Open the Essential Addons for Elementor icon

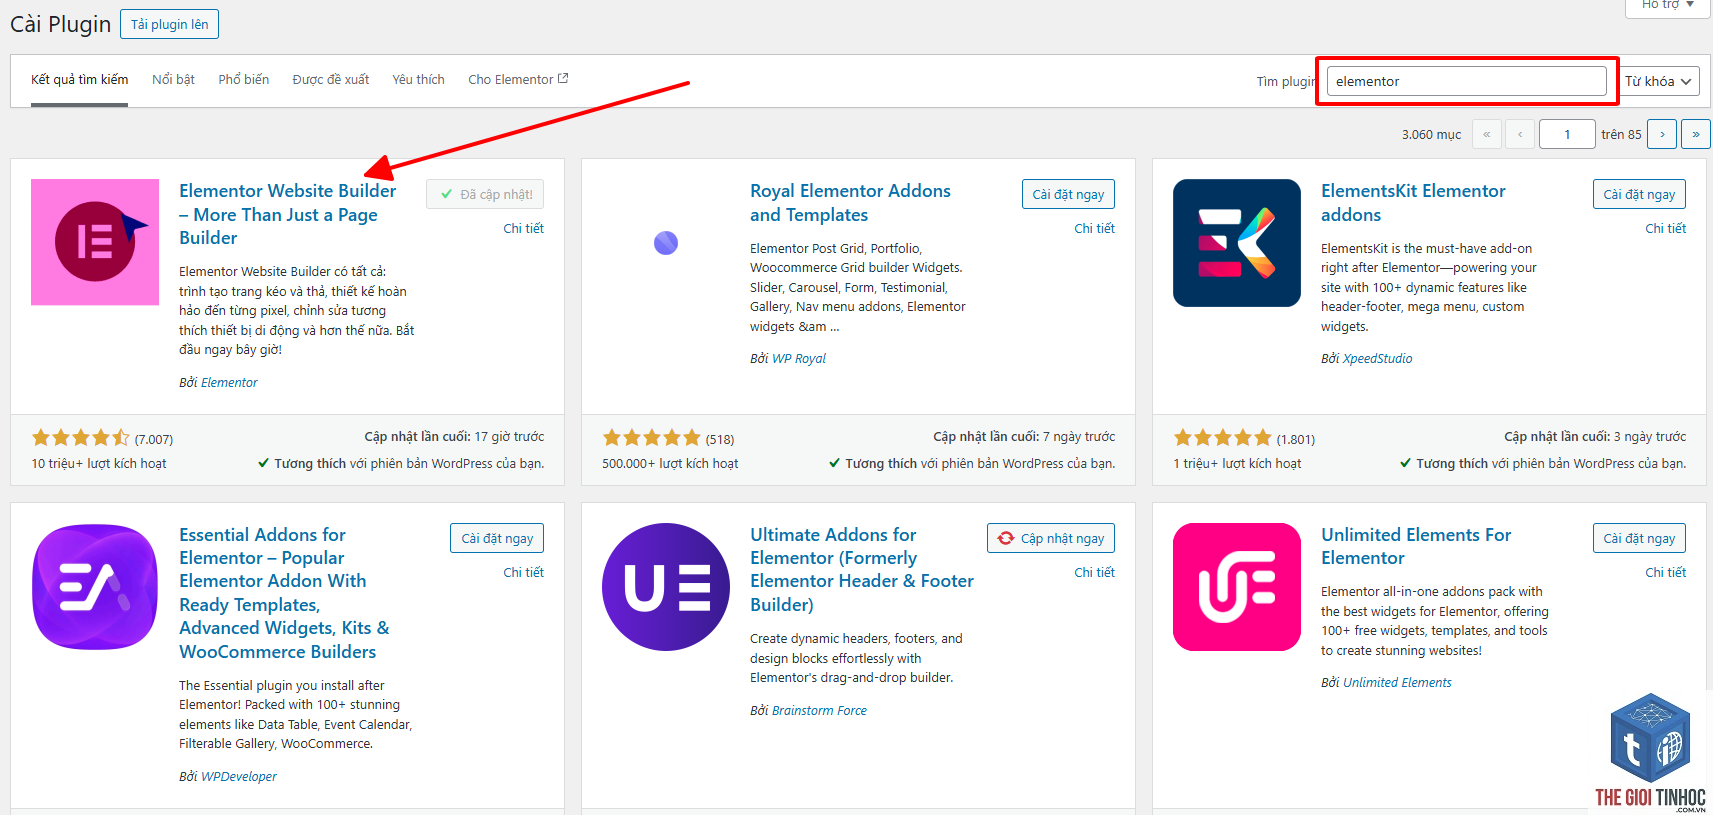coord(95,587)
